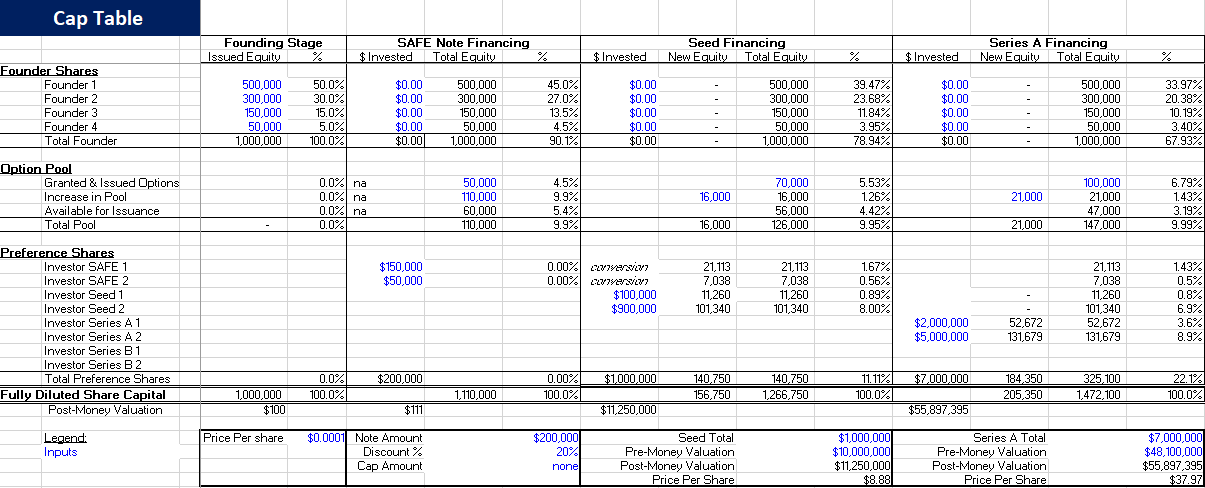This screenshot has width=1205, height=488.
Task: Select the 90.1% total founder percentage
Action: click(x=565, y=141)
